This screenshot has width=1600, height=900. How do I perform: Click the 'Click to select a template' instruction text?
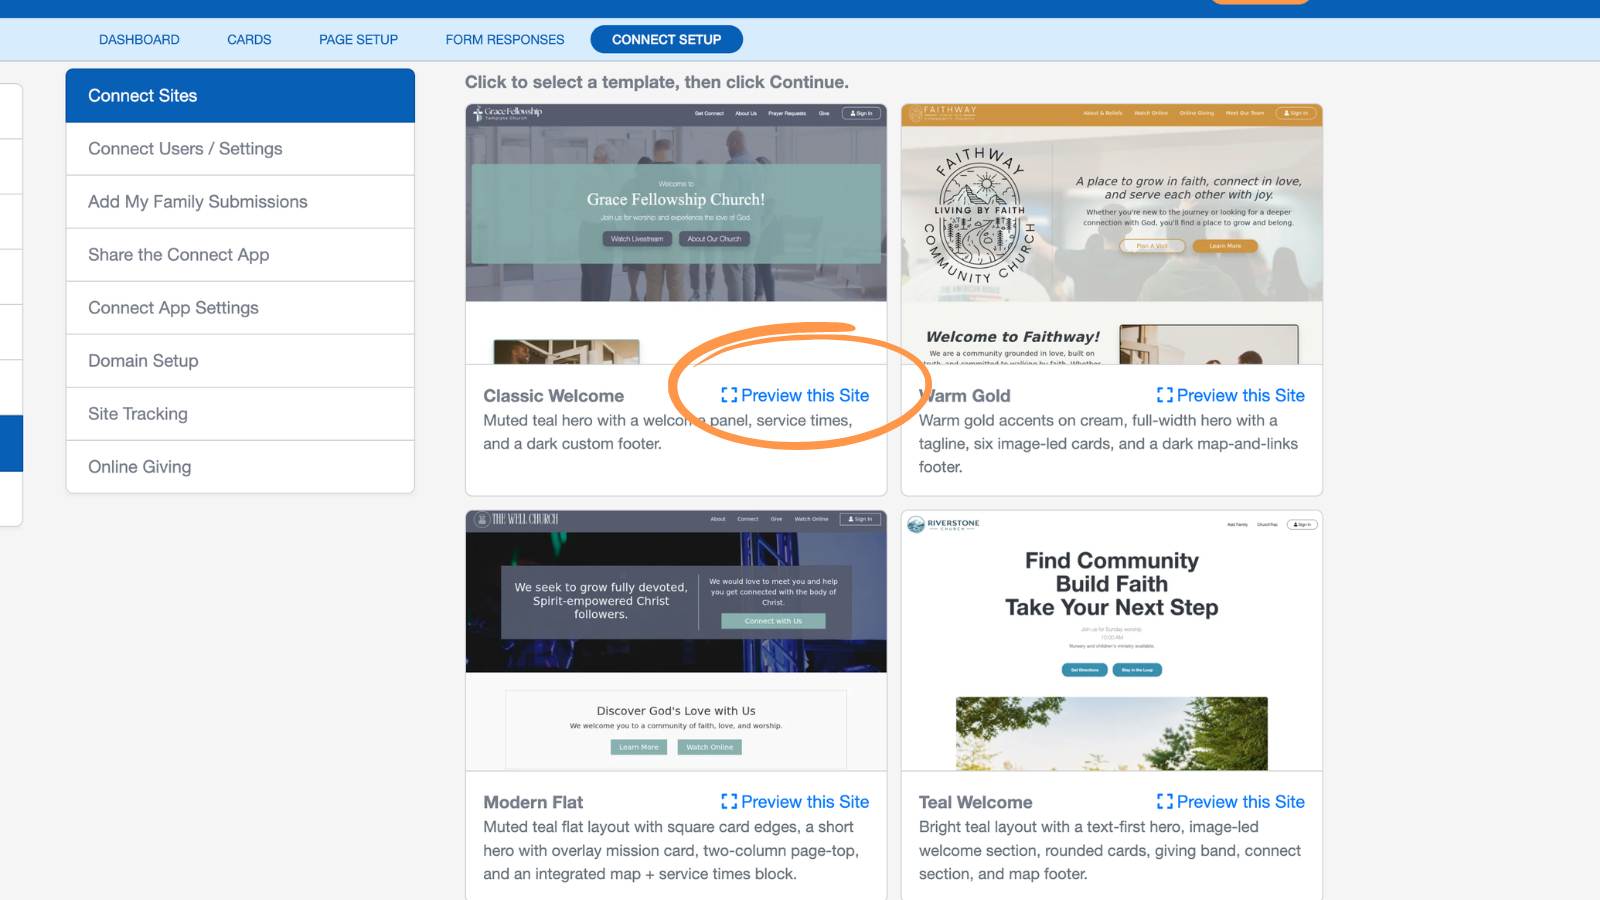[x=657, y=82]
